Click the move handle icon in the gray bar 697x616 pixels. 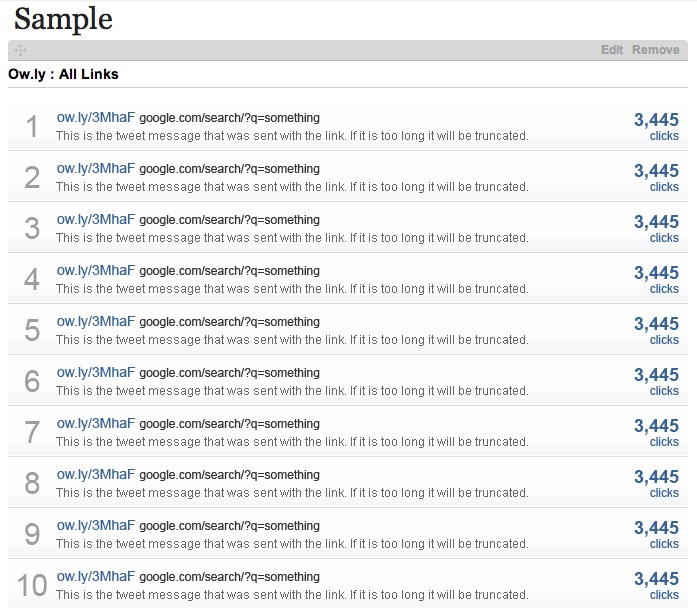coord(20,50)
